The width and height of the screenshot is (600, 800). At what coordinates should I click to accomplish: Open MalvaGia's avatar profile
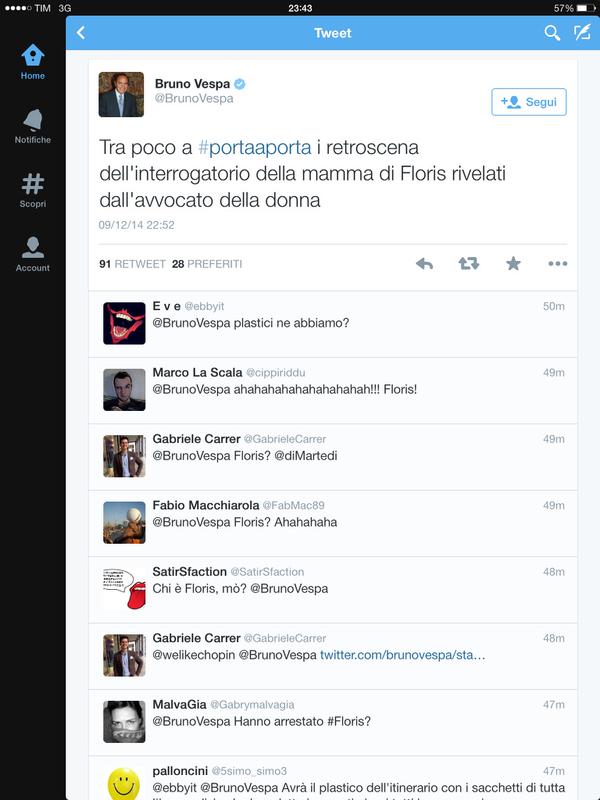[x=124, y=721]
